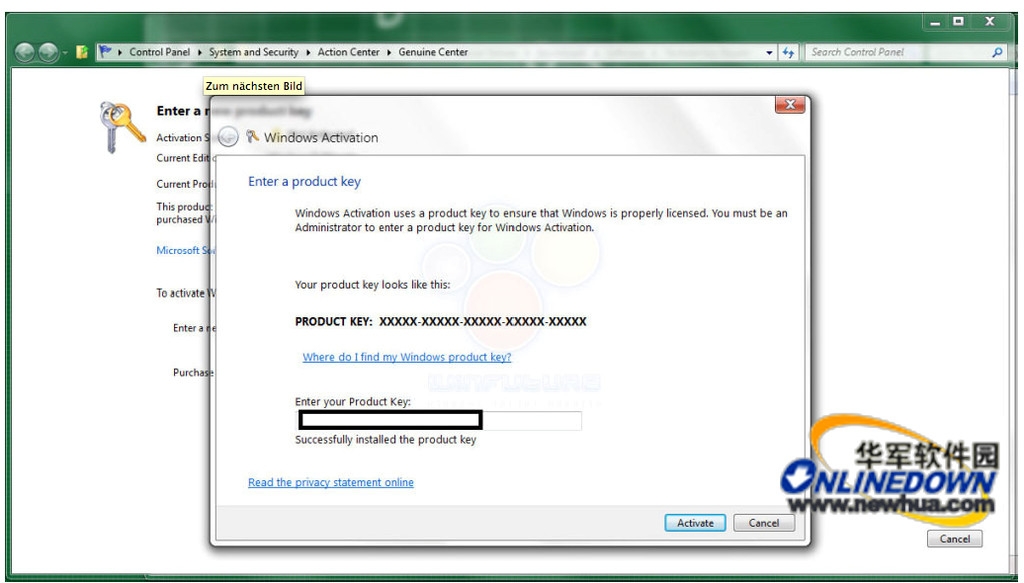Click the Activate button
The width and height of the screenshot is (1024, 583).
(x=695, y=523)
